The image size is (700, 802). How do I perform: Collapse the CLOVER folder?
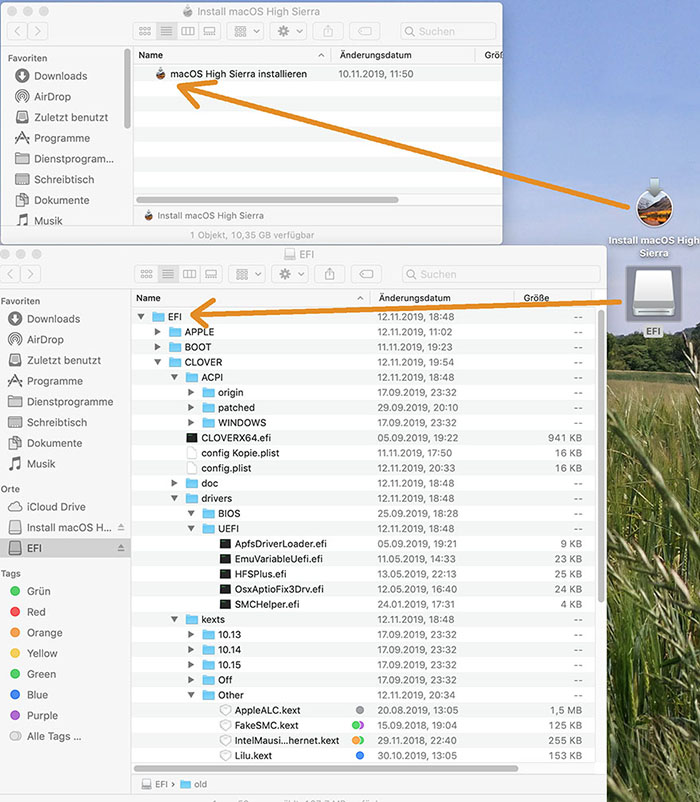click(158, 362)
